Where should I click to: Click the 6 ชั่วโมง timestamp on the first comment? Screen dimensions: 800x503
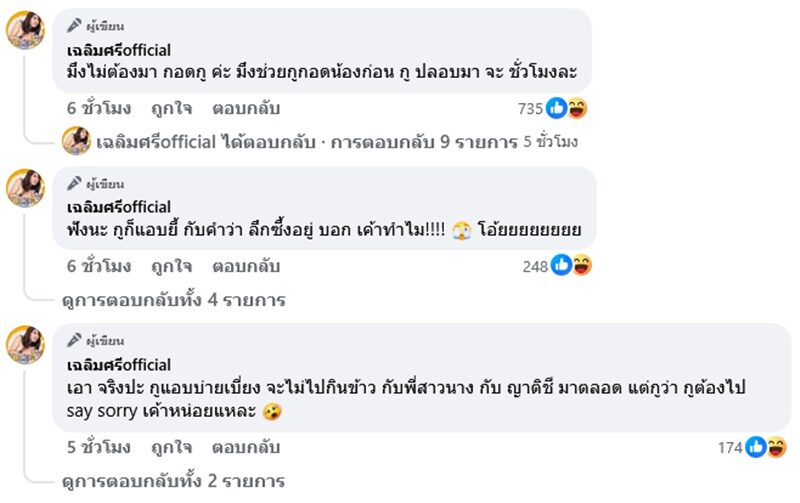coord(98,108)
